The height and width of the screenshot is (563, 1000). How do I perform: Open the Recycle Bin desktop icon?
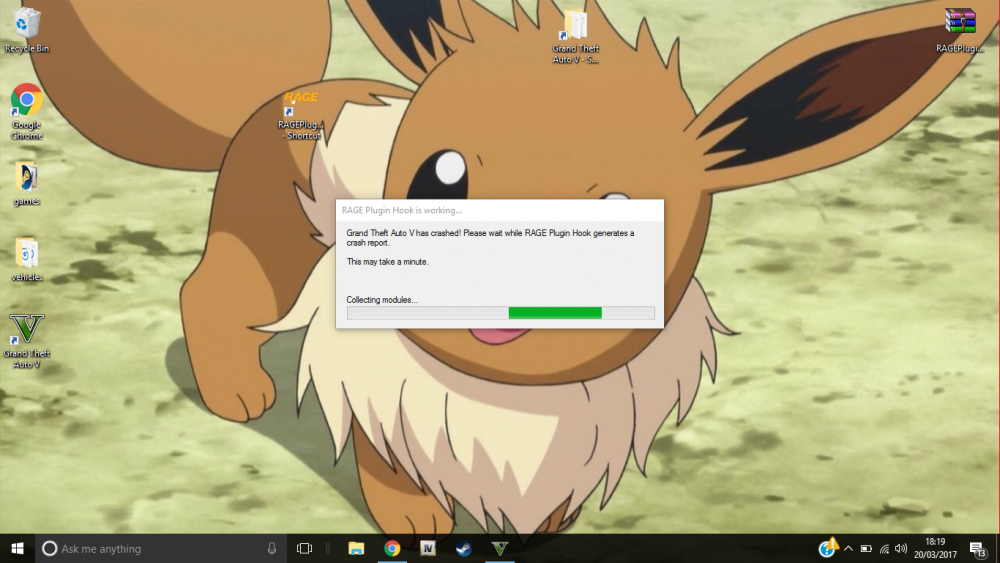pos(26,30)
